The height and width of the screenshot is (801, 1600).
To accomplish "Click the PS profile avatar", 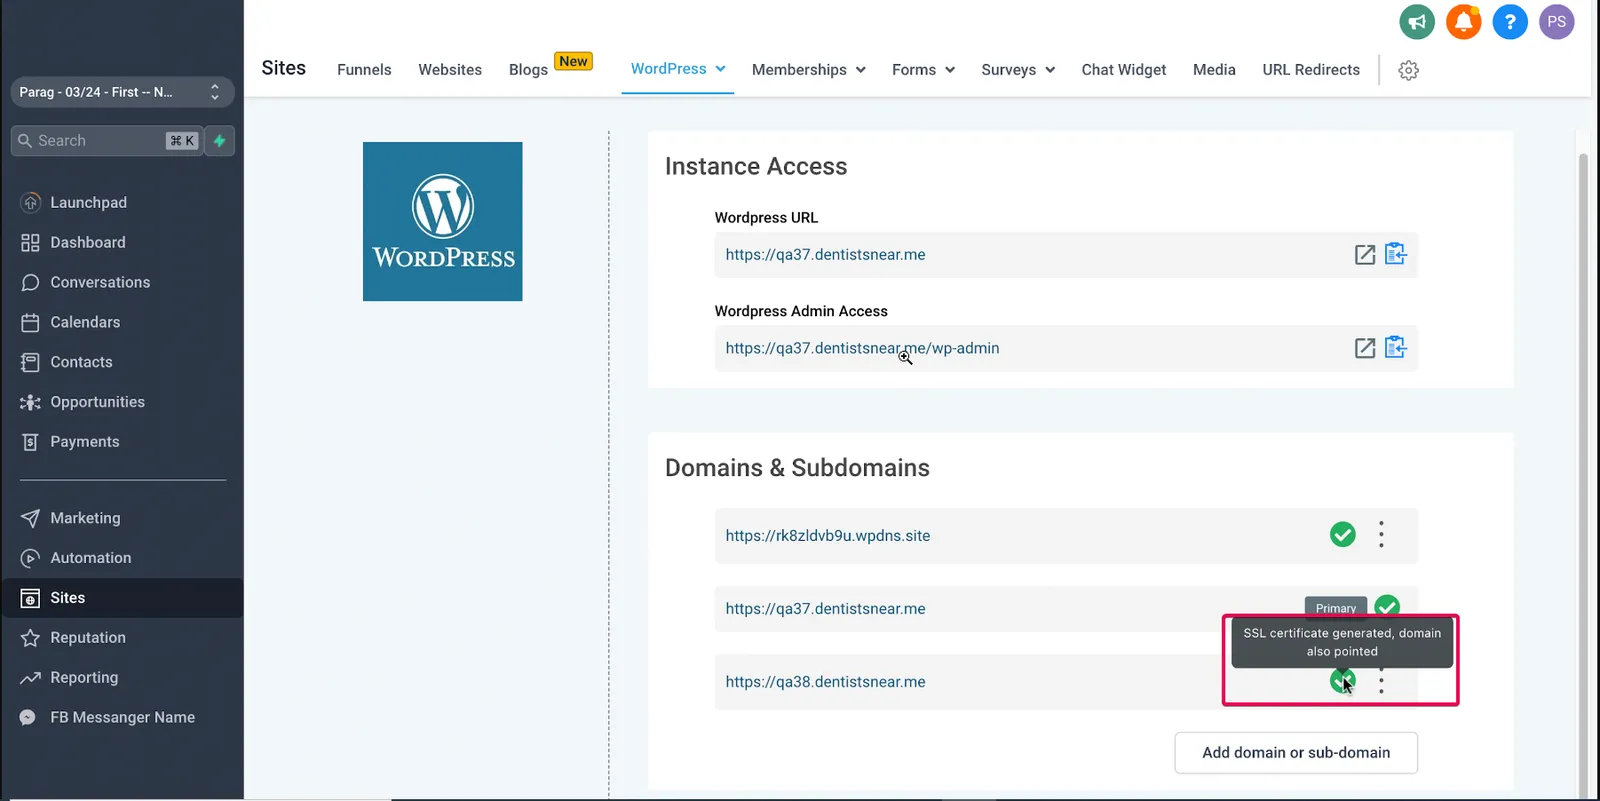I will click(x=1557, y=22).
